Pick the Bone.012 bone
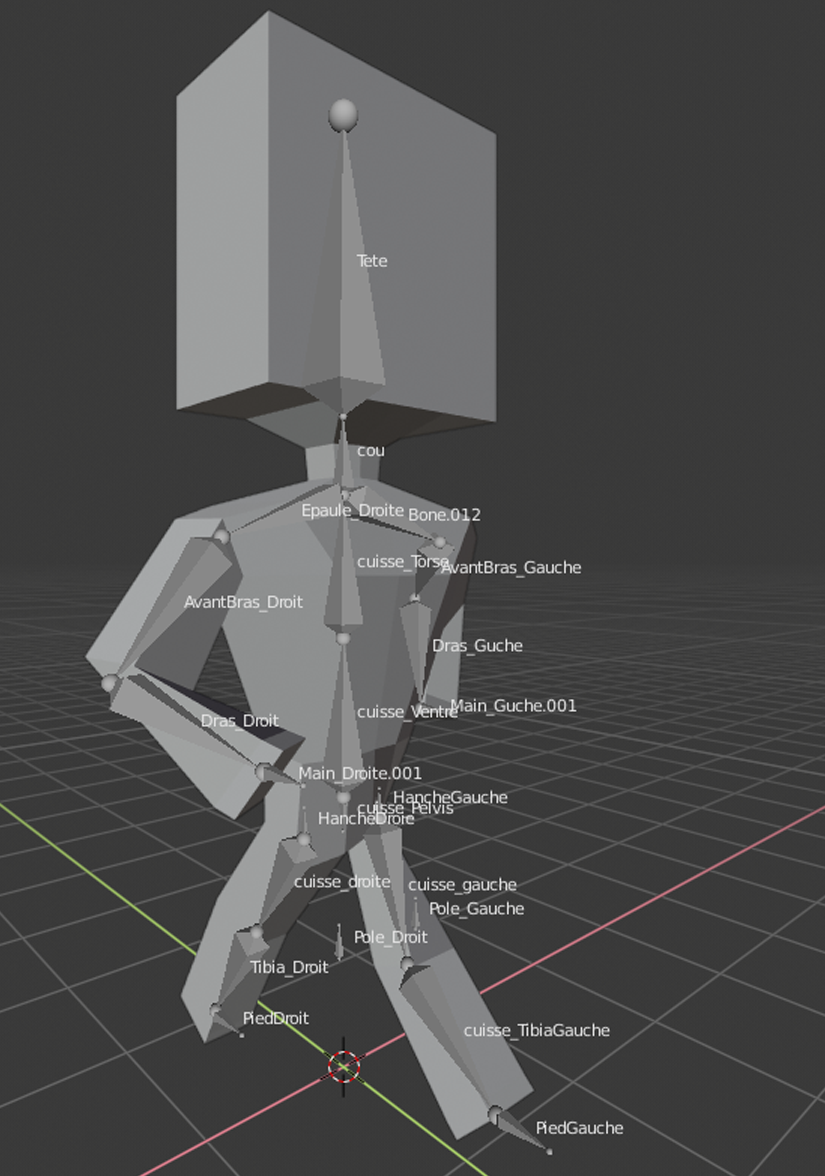This screenshot has width=825, height=1176. click(444, 515)
